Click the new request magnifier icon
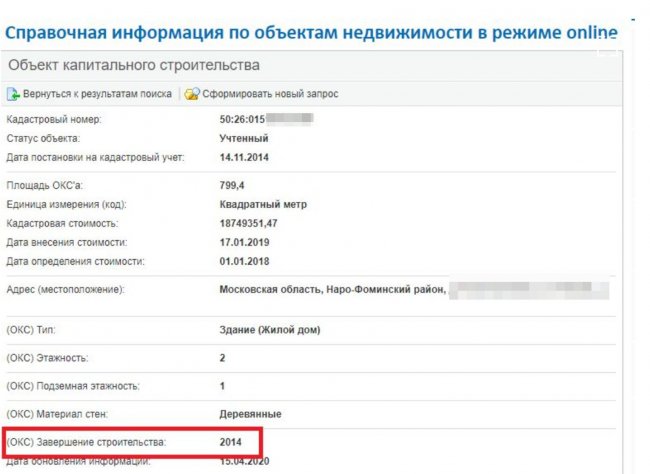 tap(192, 94)
